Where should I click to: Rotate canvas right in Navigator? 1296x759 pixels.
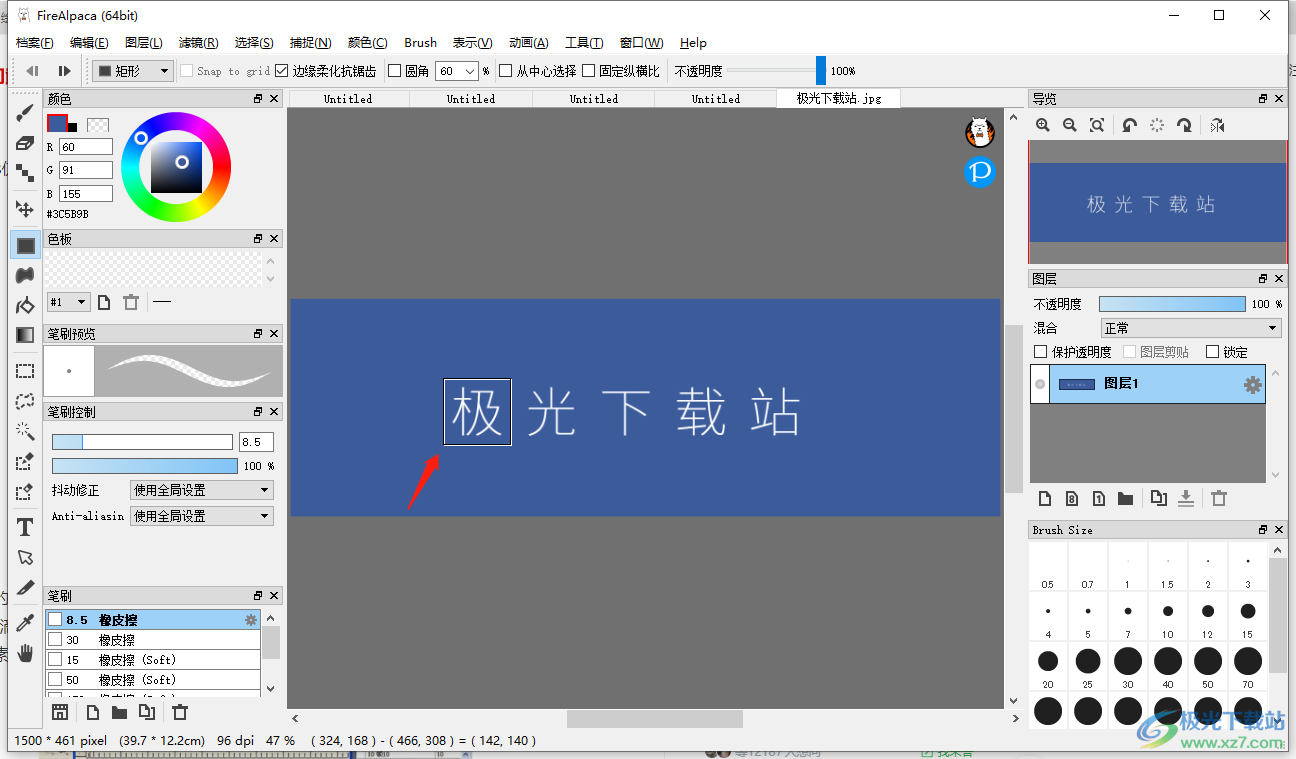click(1185, 125)
